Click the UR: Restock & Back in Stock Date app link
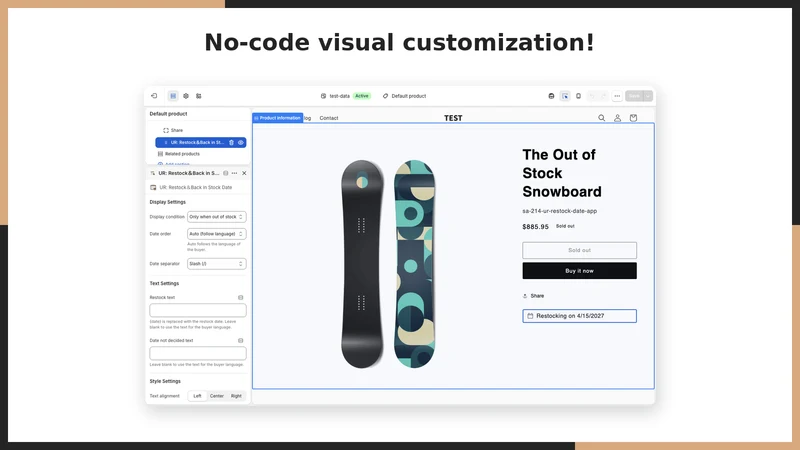This screenshot has width=800, height=450. [x=191, y=187]
